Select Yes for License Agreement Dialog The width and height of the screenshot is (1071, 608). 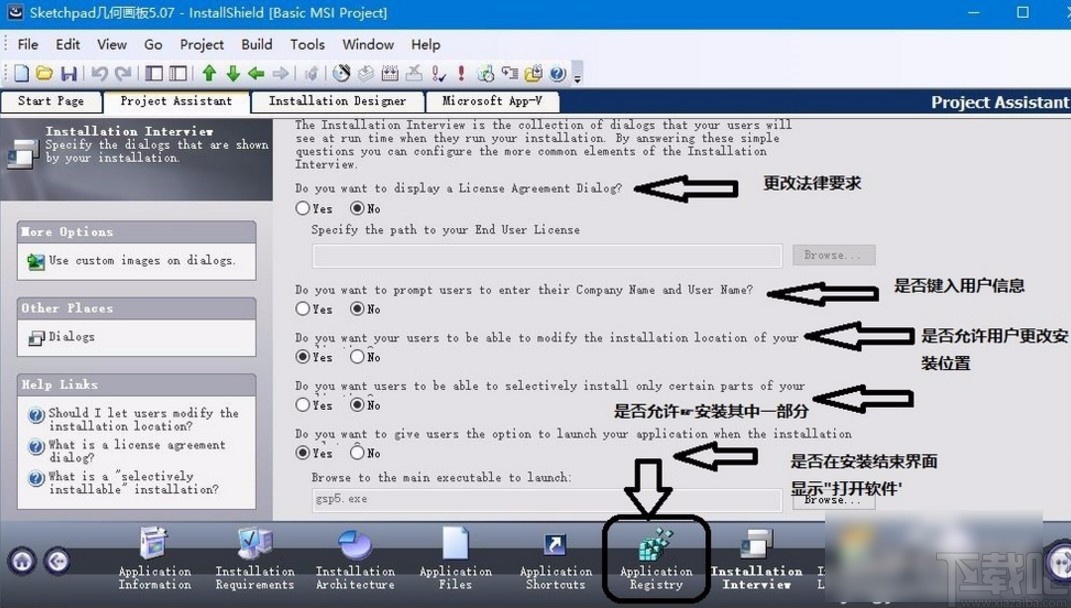pos(303,208)
